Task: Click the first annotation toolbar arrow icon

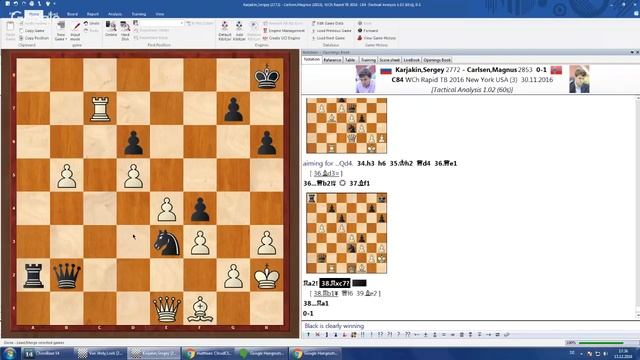Action: click(308, 334)
